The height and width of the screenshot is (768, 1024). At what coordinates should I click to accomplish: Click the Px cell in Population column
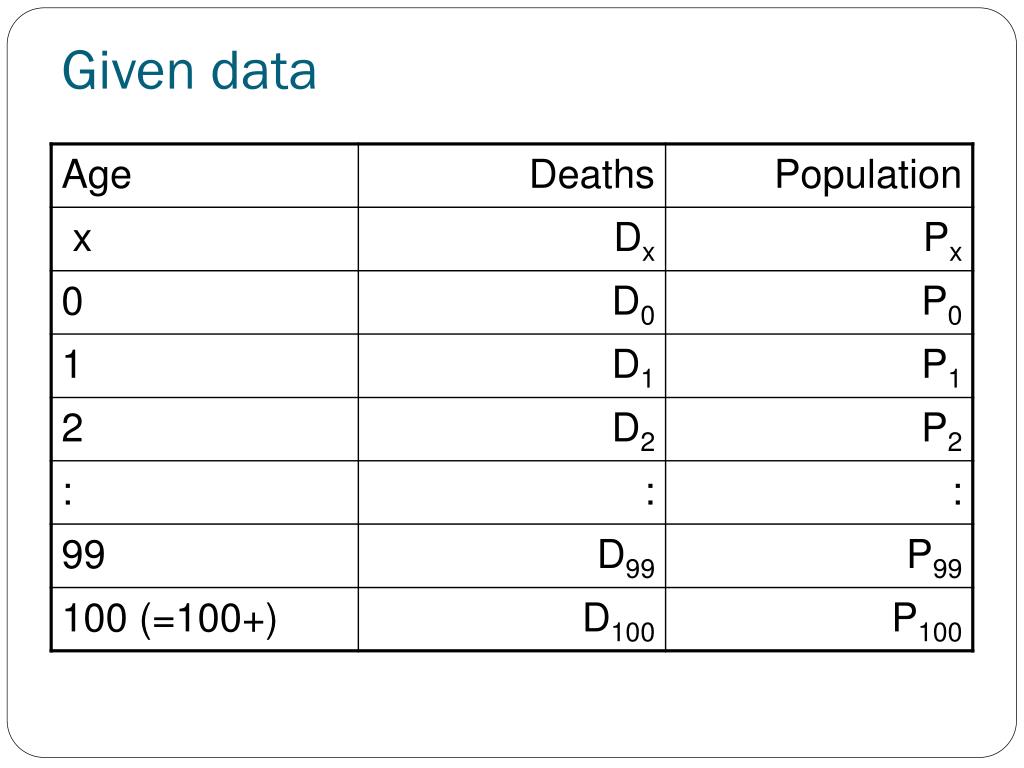(819, 239)
